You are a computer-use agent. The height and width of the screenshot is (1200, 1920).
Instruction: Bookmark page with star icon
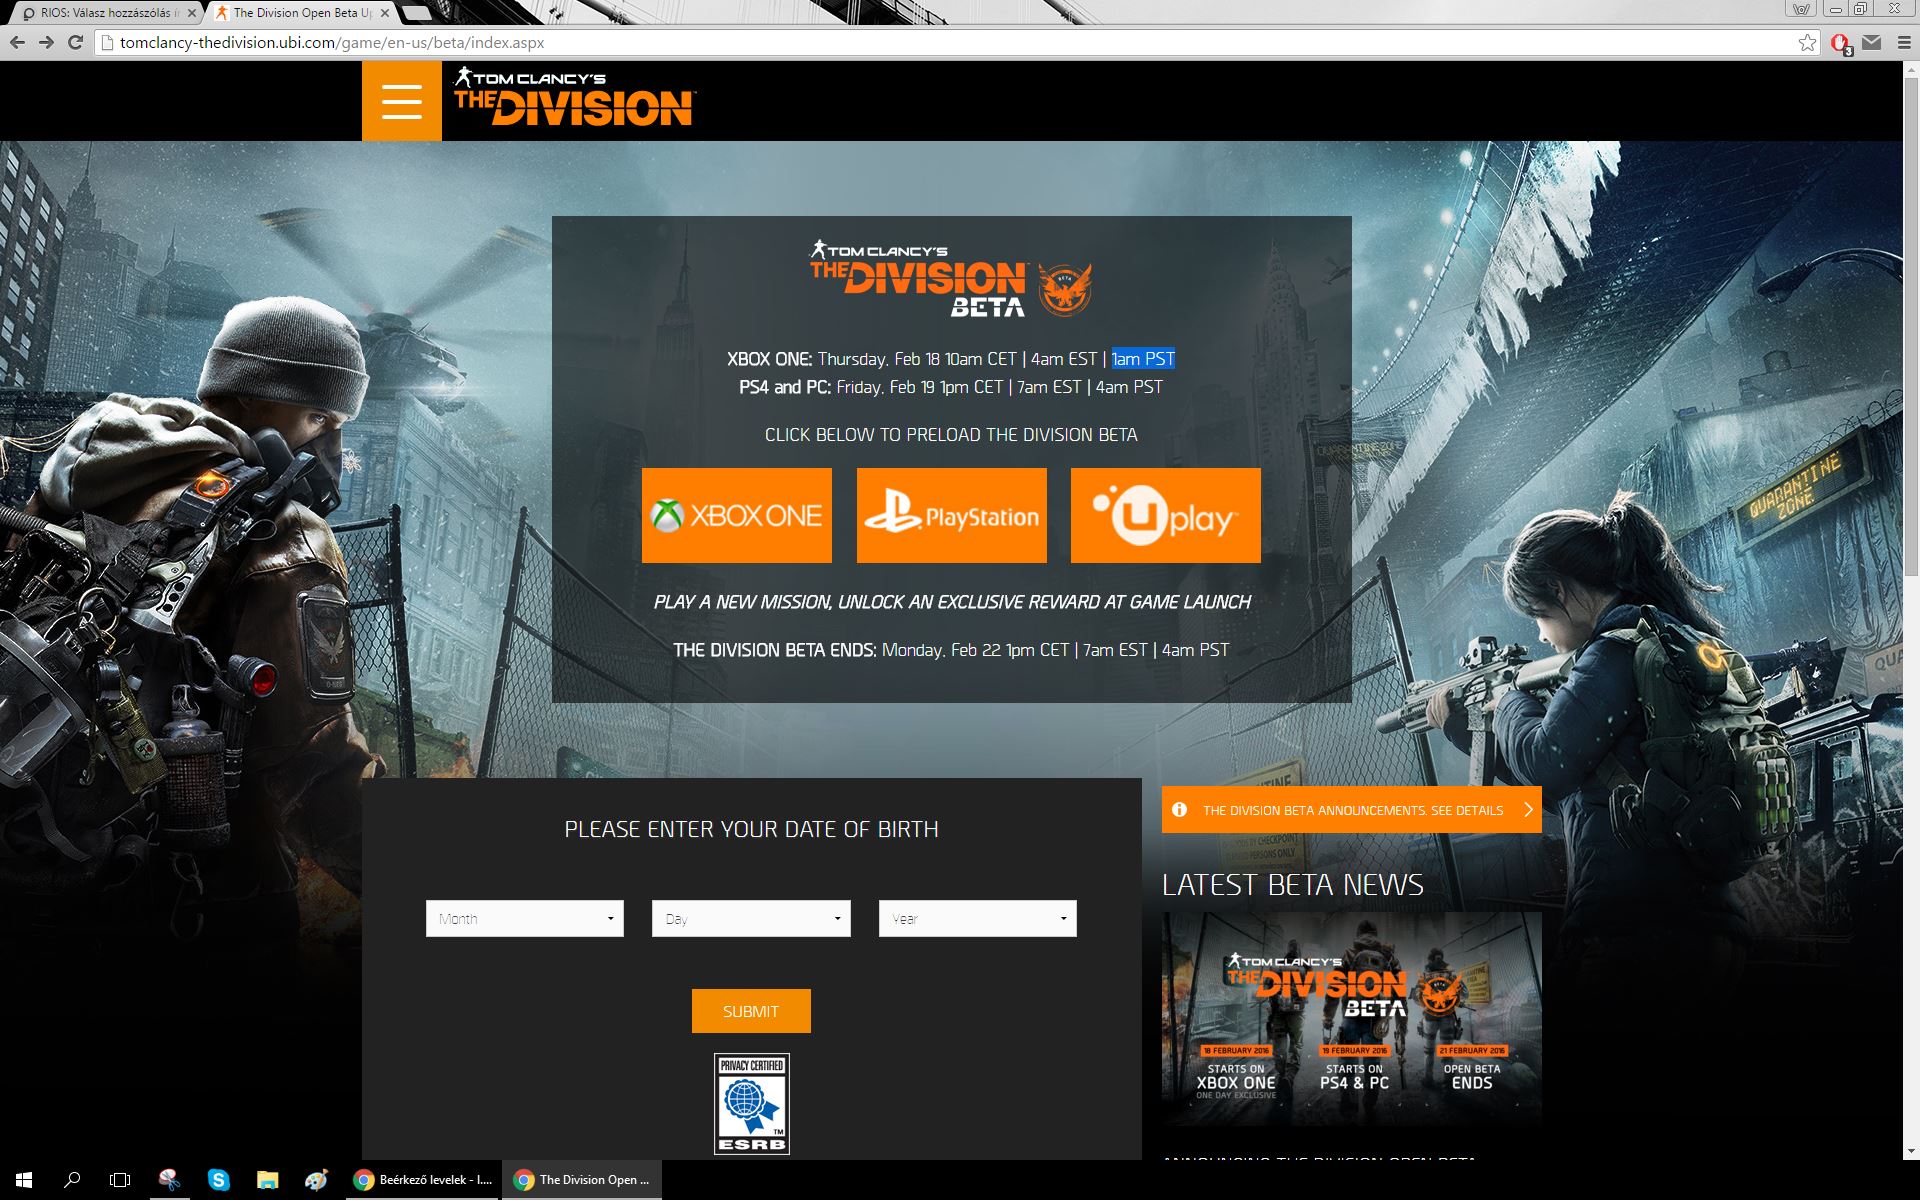[x=1807, y=42]
